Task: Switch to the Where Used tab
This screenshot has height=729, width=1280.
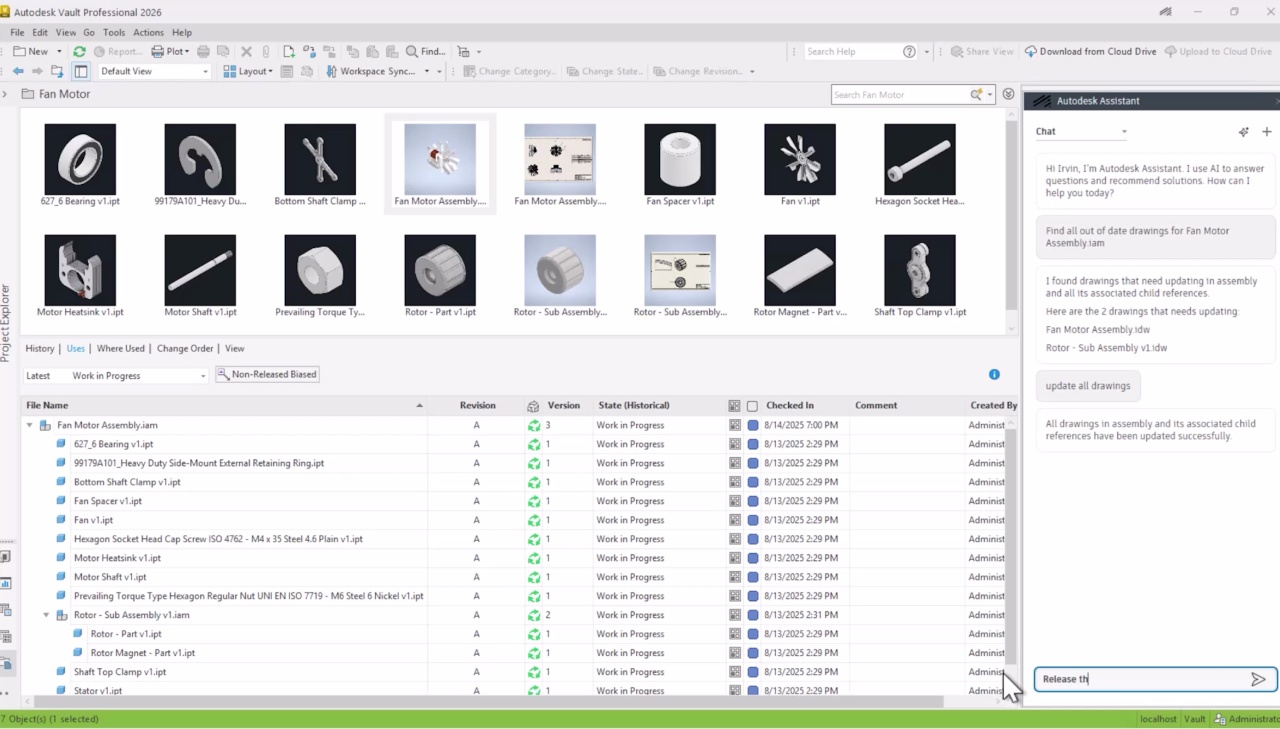Action: click(121, 349)
